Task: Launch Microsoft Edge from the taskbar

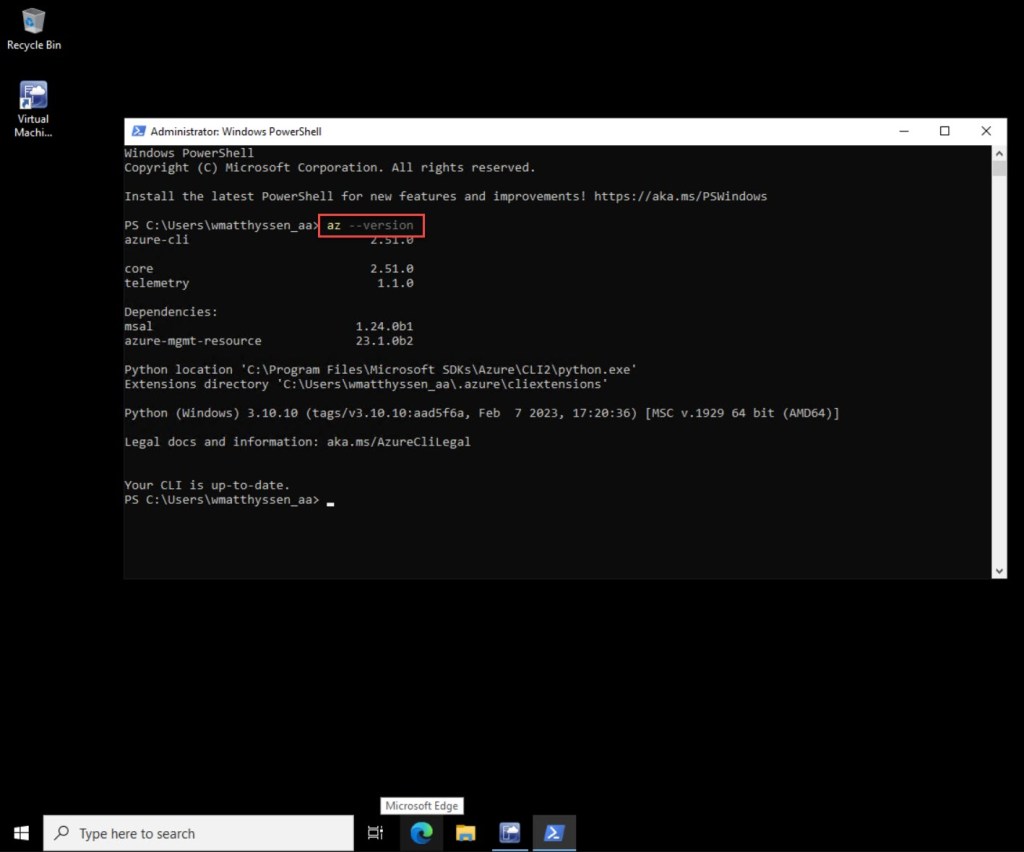Action: click(x=421, y=833)
